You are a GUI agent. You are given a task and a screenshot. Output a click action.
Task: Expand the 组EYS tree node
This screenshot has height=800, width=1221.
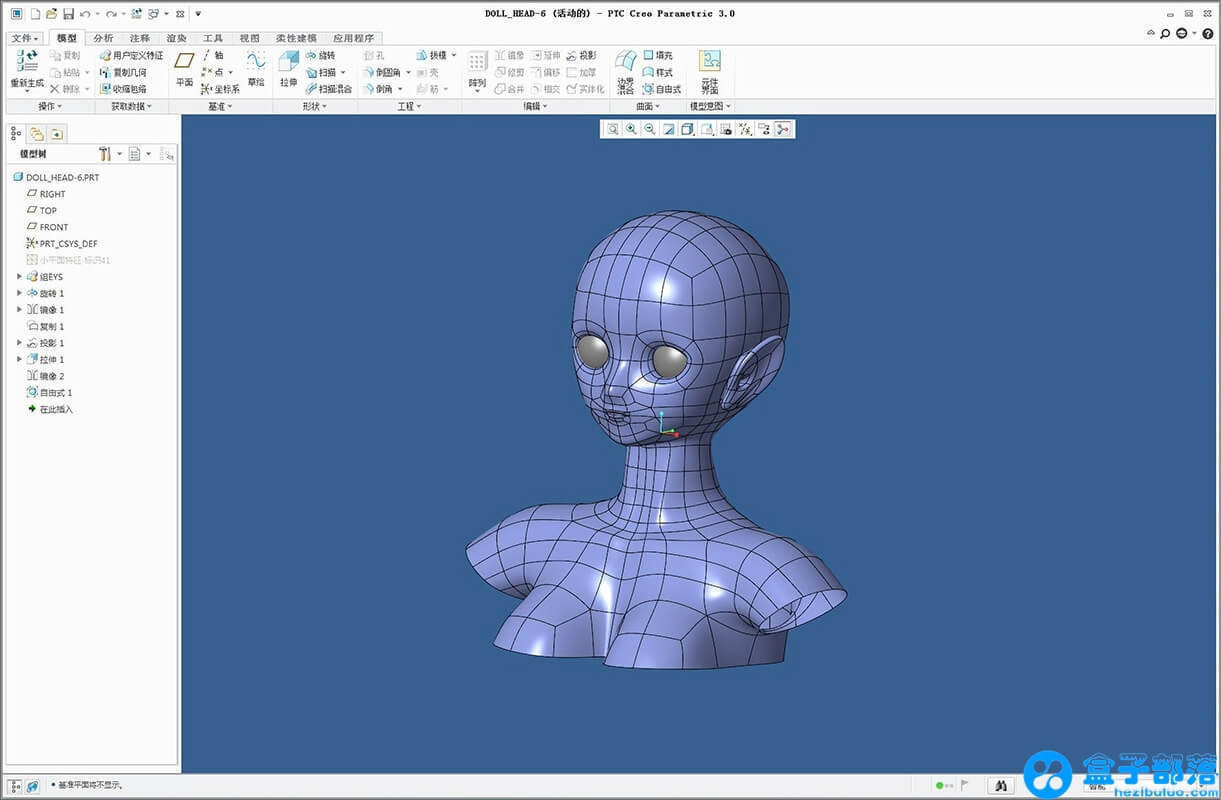[19, 277]
